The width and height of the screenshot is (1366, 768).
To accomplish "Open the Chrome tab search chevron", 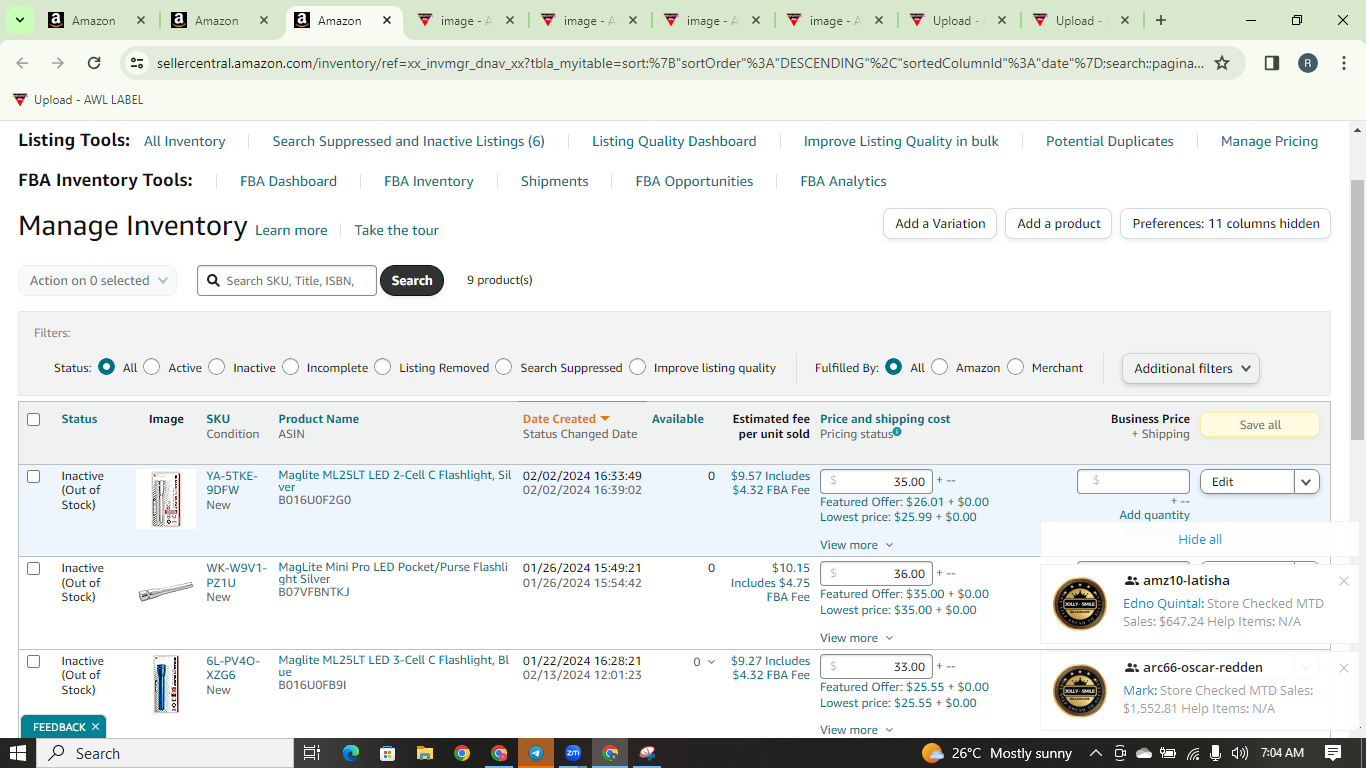I will point(19,20).
